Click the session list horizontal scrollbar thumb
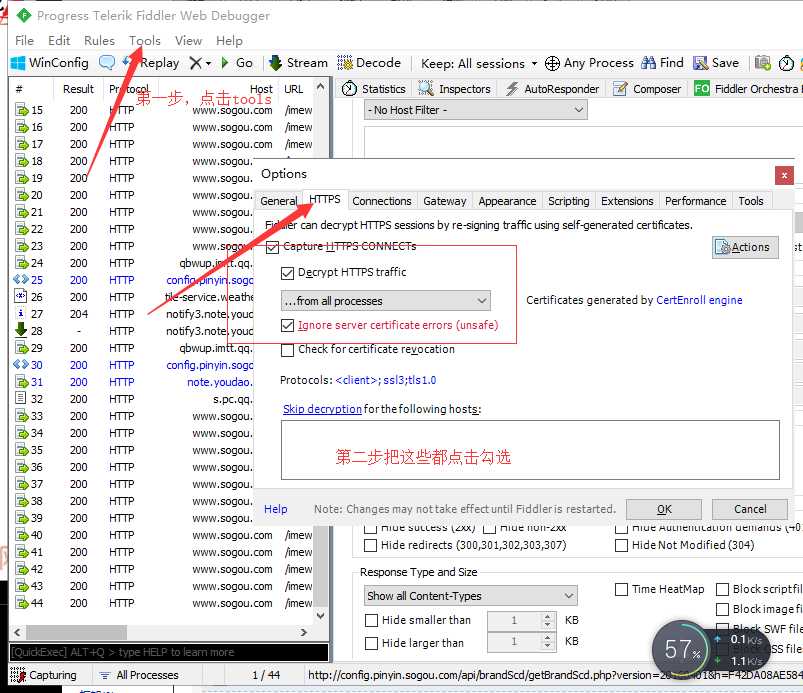 [77, 633]
